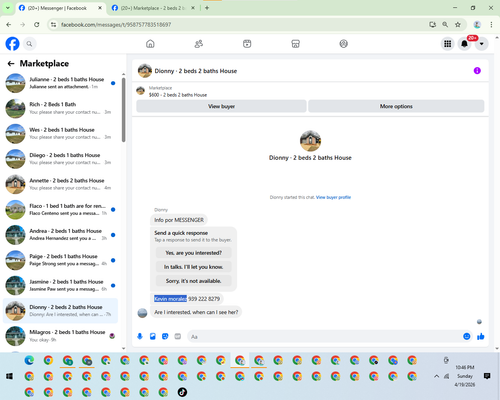Send a thumbs-up like
Screen dimensions: 500x400
pos(481,336)
